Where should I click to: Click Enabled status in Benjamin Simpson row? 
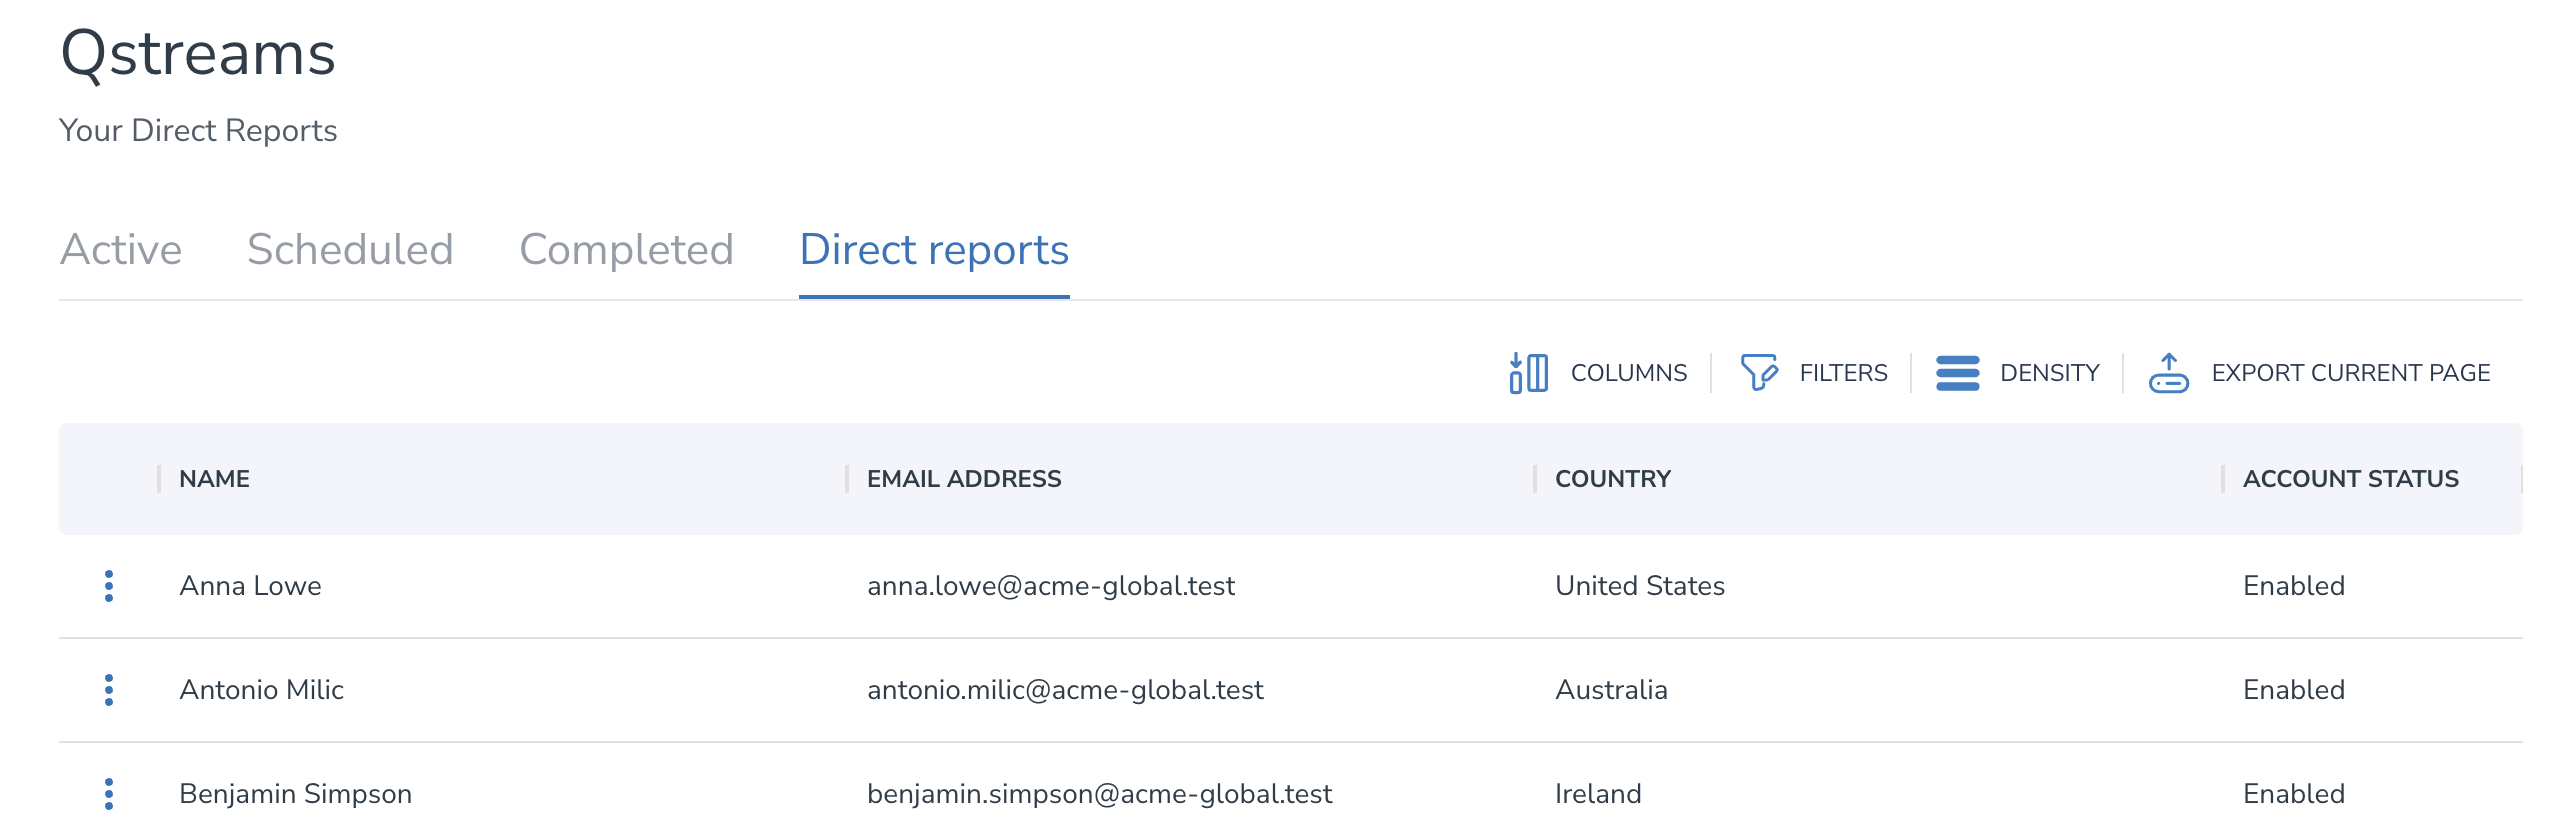tap(2294, 794)
